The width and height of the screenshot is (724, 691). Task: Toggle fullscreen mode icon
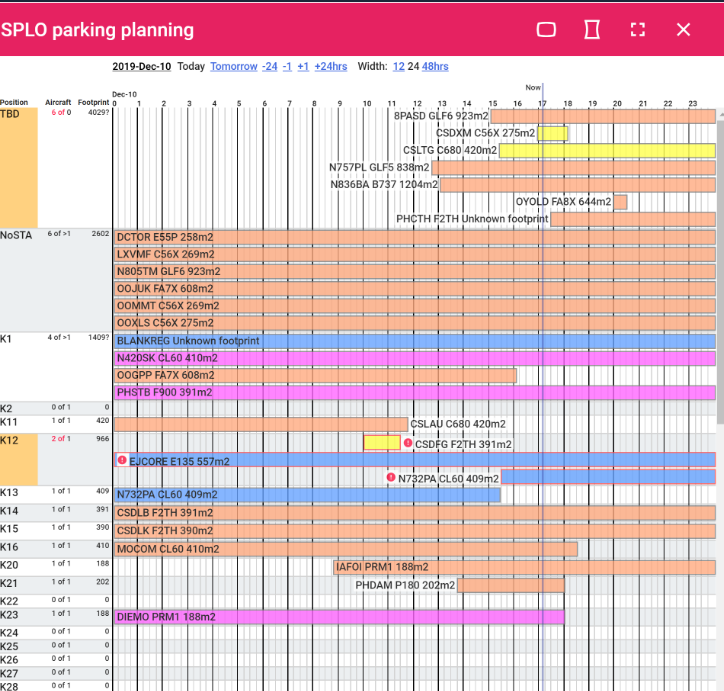(x=638, y=30)
